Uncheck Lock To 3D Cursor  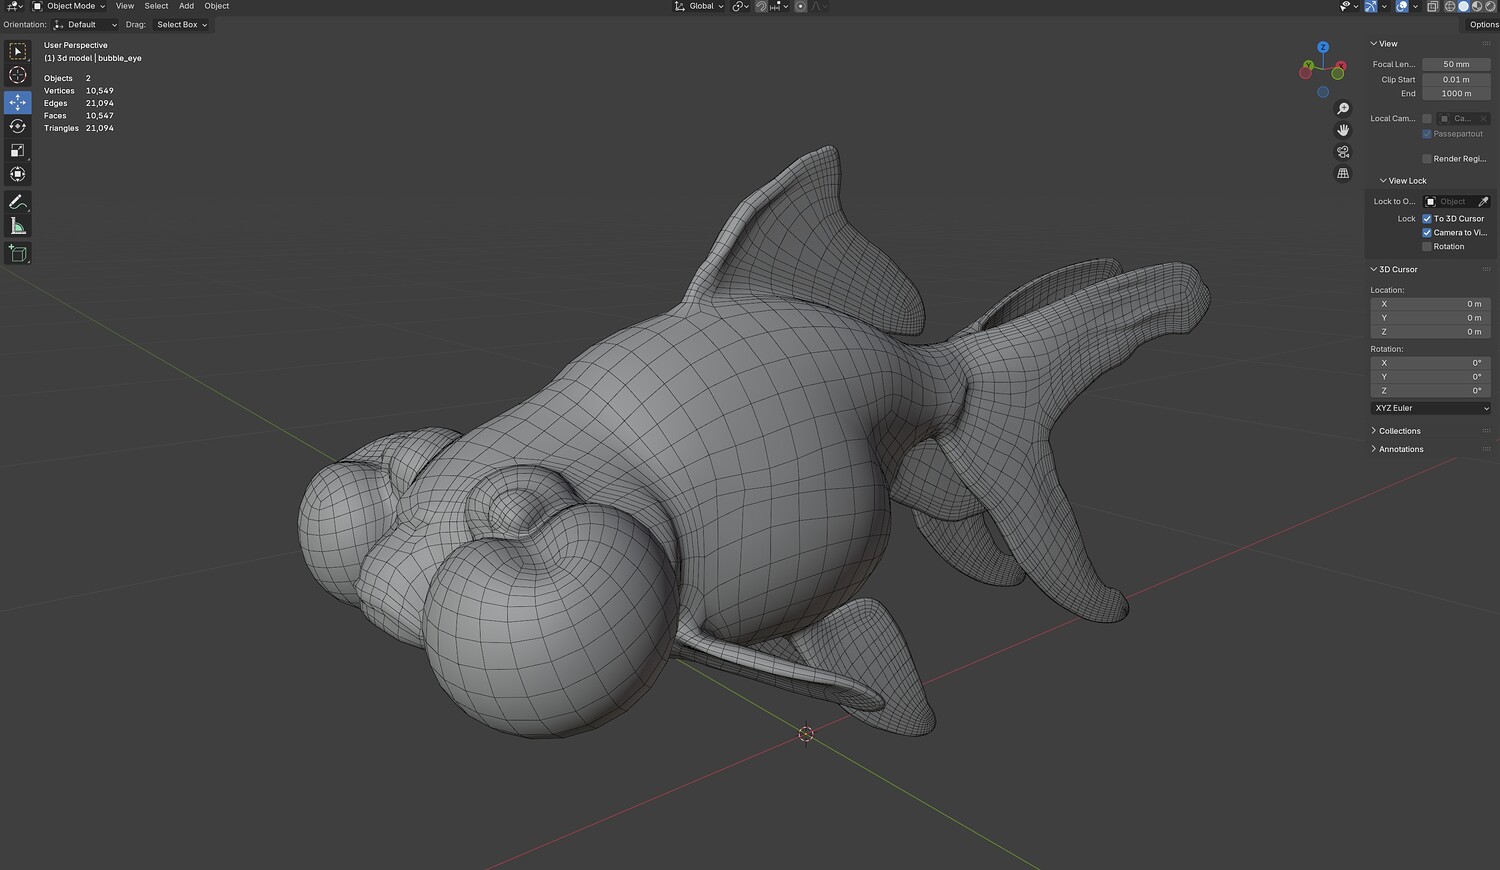(1427, 219)
